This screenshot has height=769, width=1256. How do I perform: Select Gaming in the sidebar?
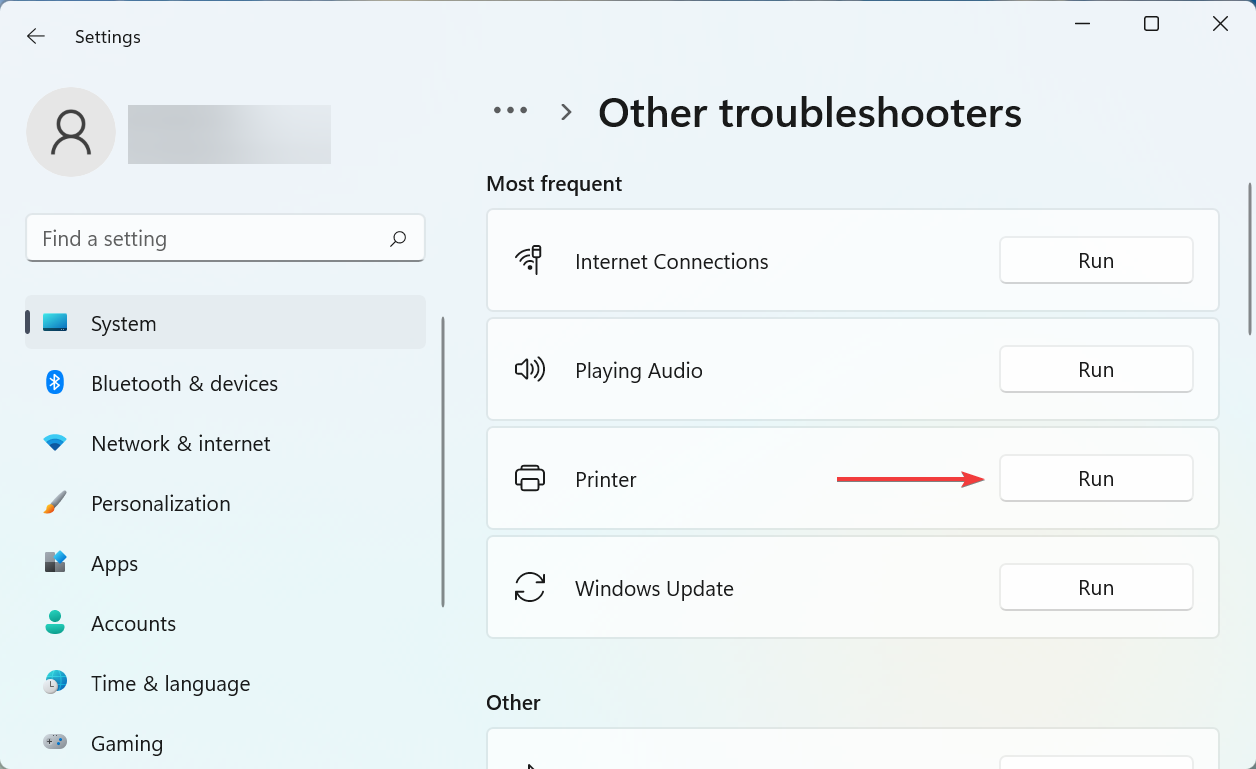pos(225,743)
